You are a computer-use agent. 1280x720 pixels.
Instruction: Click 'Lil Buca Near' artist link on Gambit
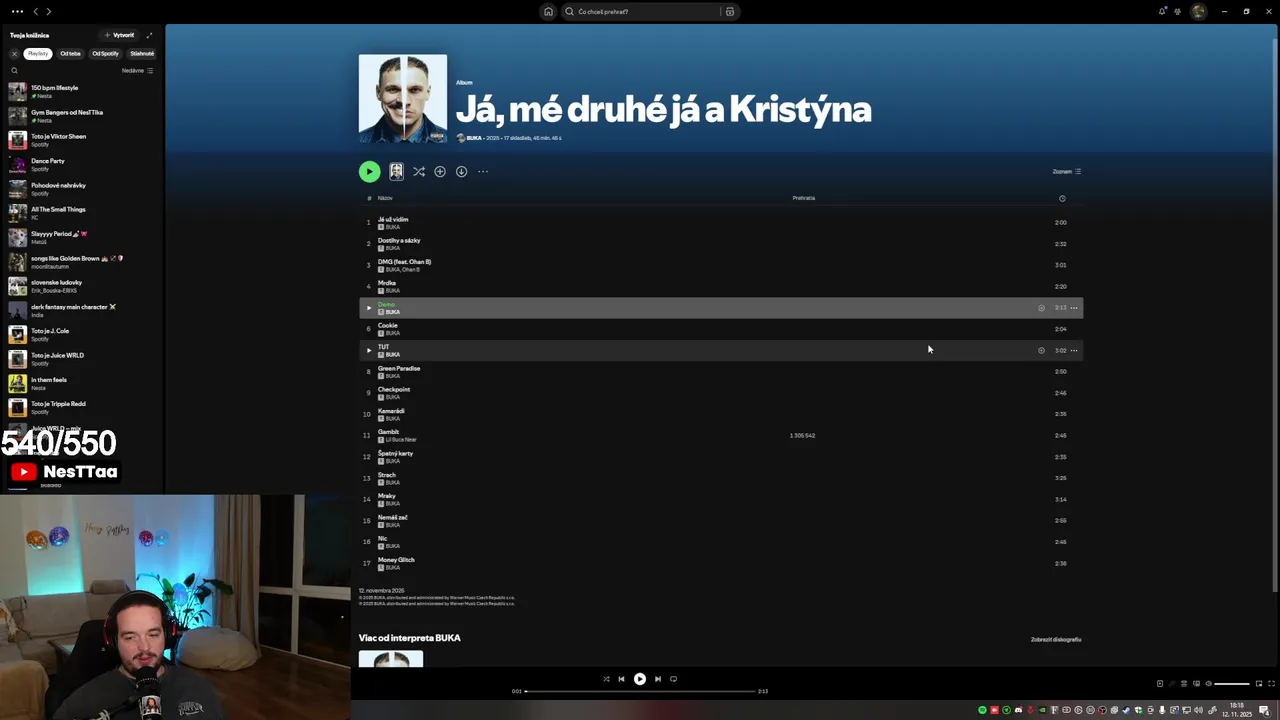pos(401,440)
